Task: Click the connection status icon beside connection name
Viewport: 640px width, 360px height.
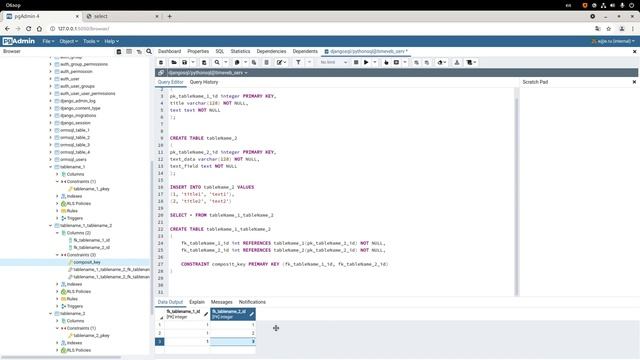Action: click(x=161, y=73)
